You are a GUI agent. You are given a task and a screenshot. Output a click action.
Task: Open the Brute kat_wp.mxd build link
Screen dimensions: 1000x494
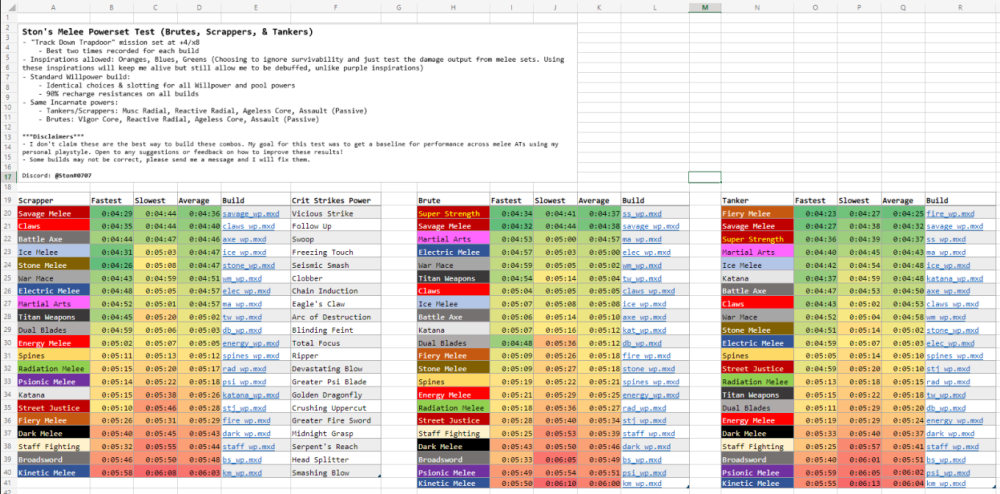tap(641, 330)
